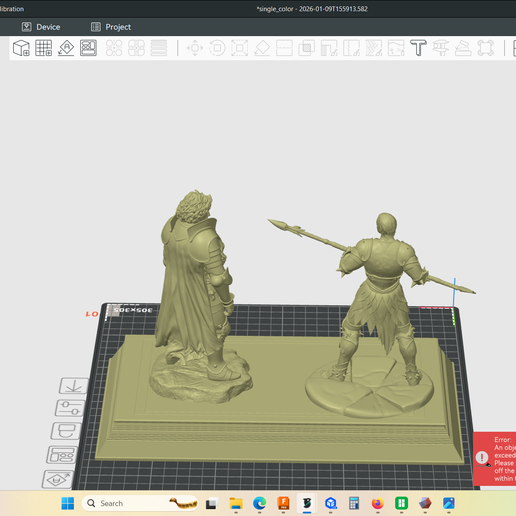Open the Windows Start menu
This screenshot has height=516, width=516.
[68, 503]
